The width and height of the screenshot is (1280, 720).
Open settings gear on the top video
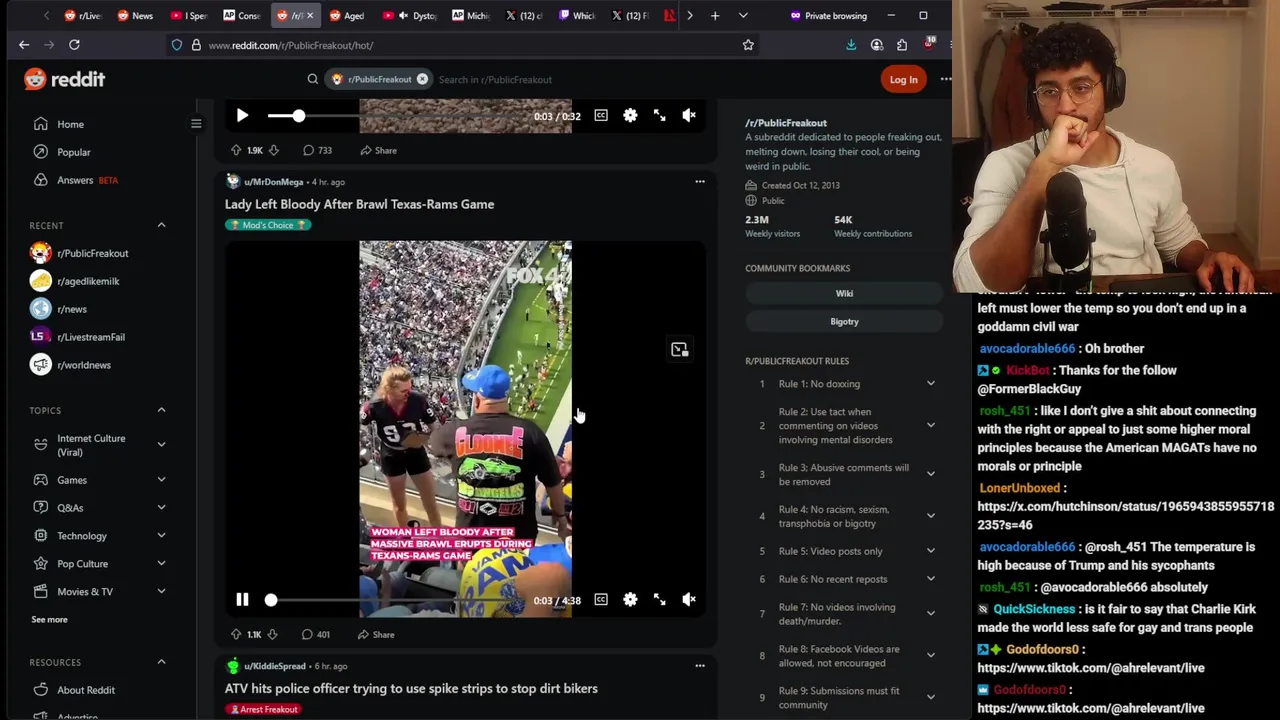[x=630, y=116]
